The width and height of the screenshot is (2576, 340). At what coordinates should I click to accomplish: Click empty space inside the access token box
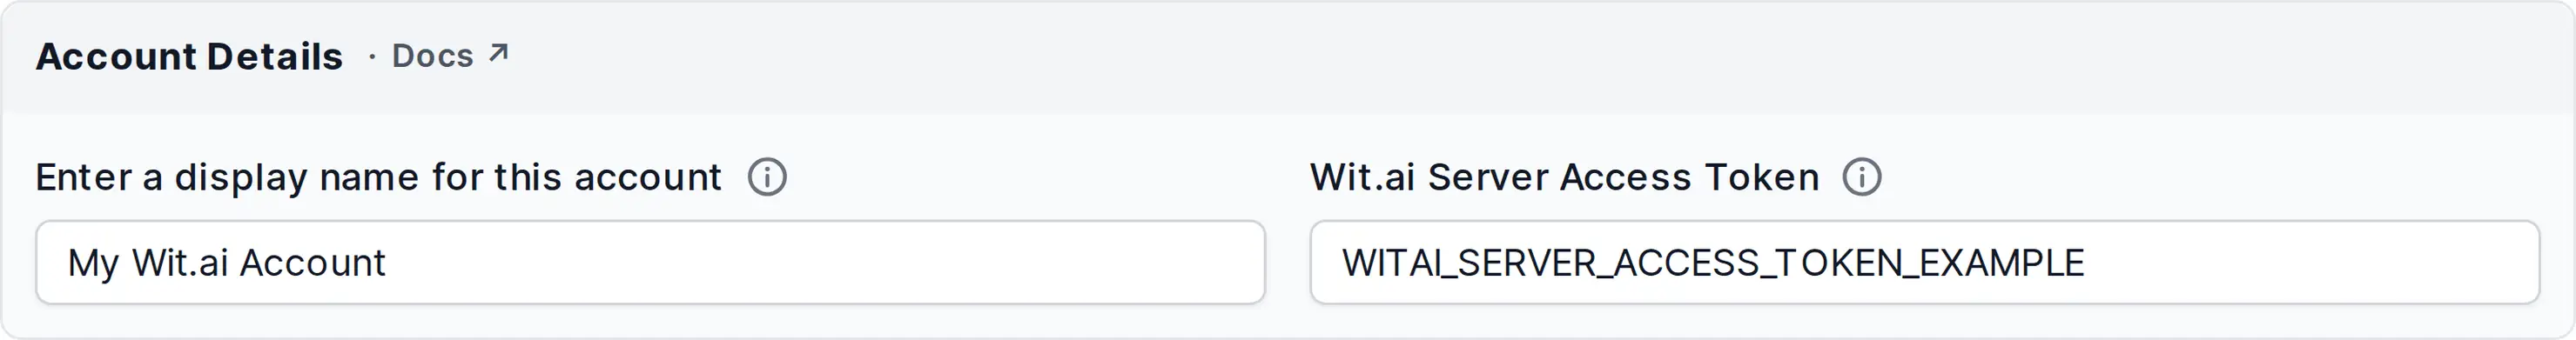tap(2310, 262)
